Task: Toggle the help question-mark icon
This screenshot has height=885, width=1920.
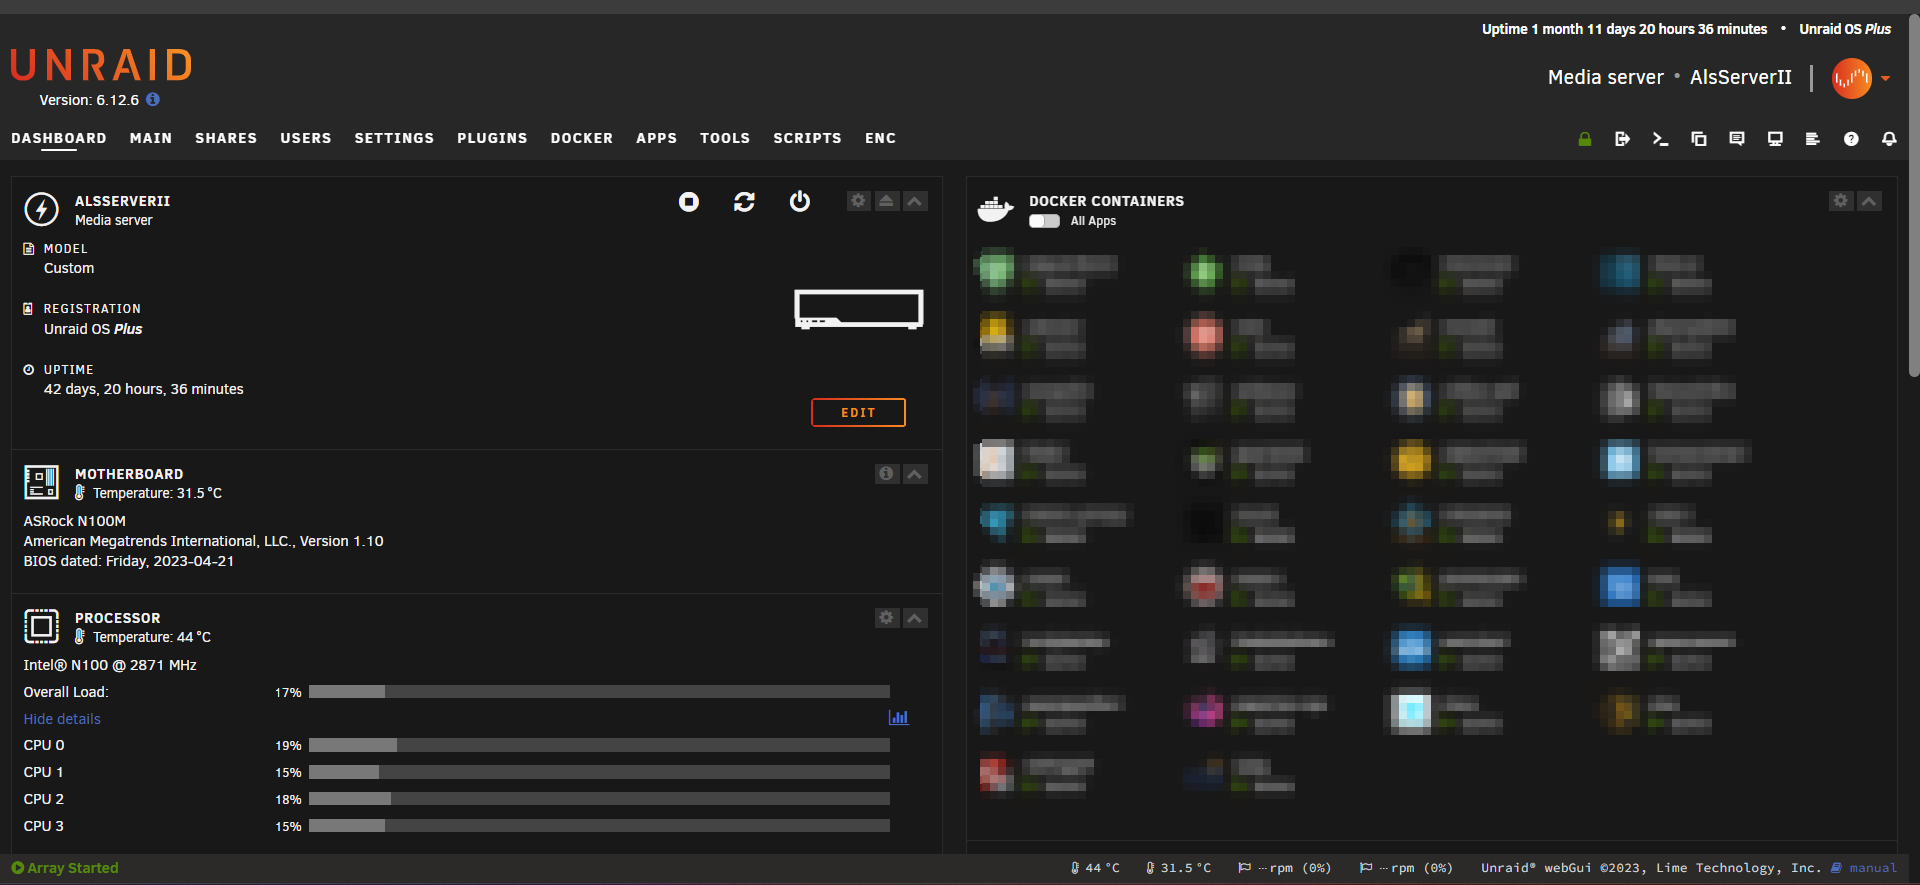Action: [1851, 139]
